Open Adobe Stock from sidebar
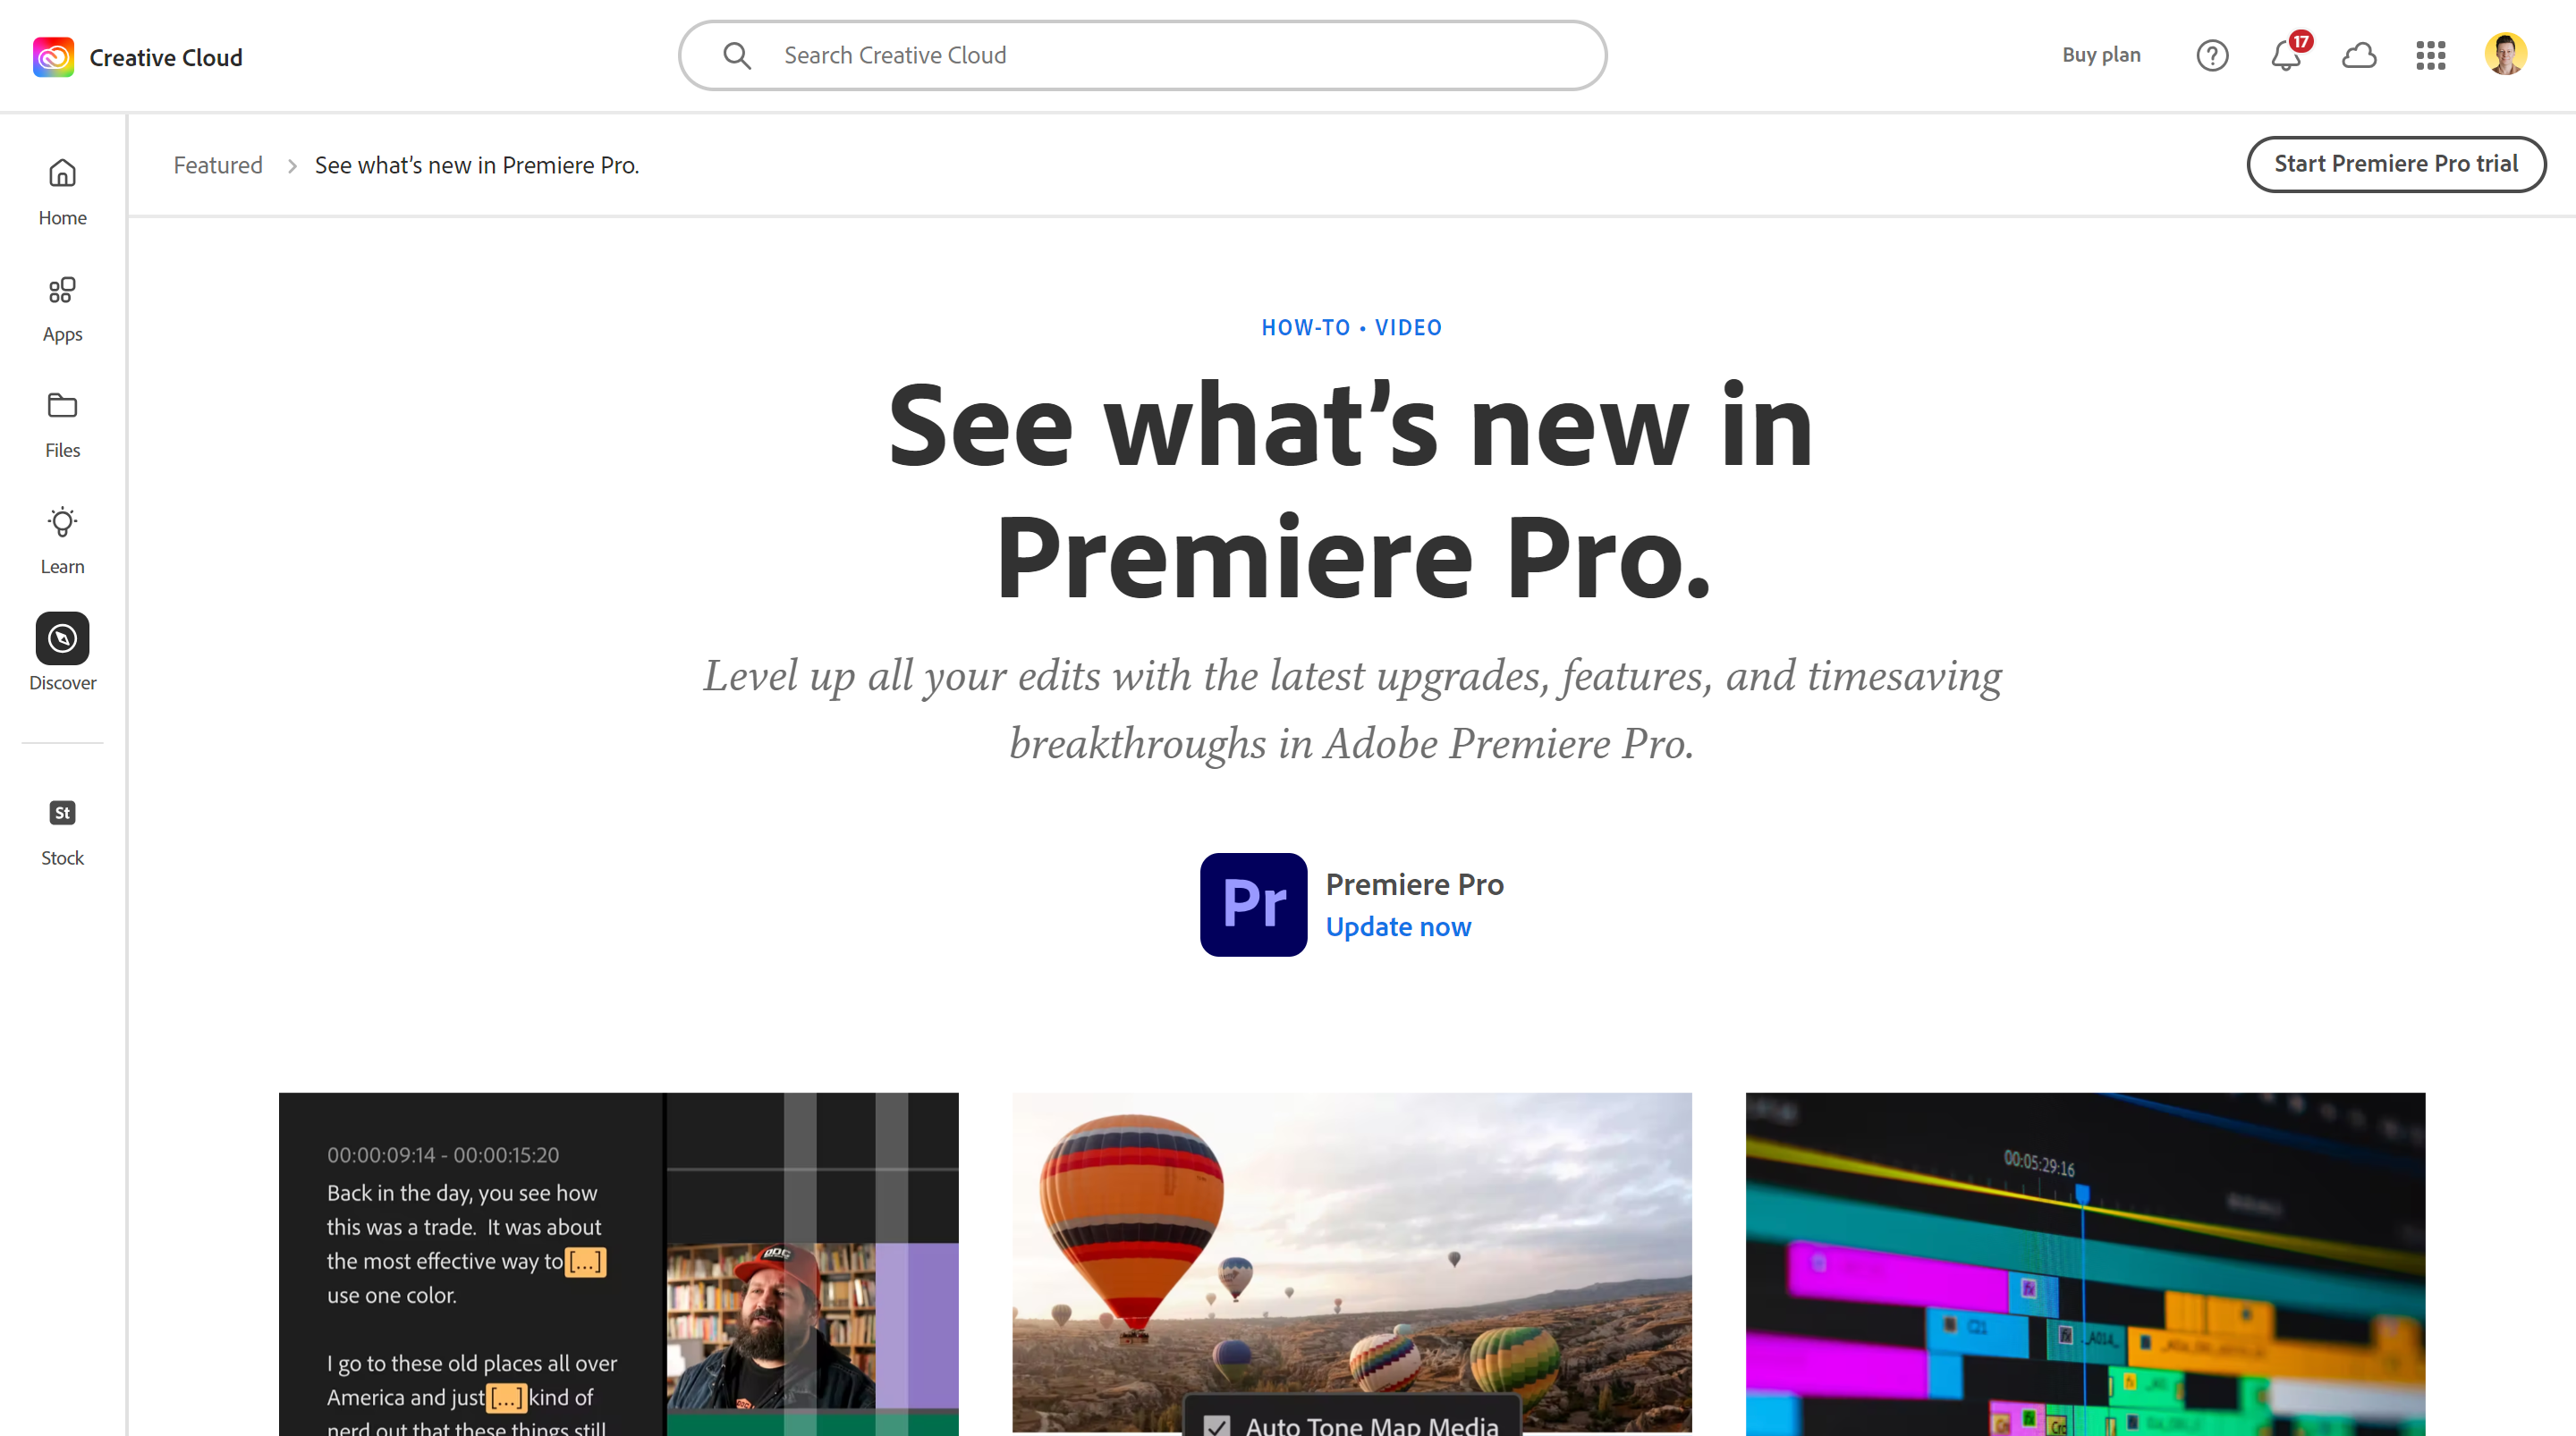2576x1436 pixels. pyautogui.click(x=62, y=832)
